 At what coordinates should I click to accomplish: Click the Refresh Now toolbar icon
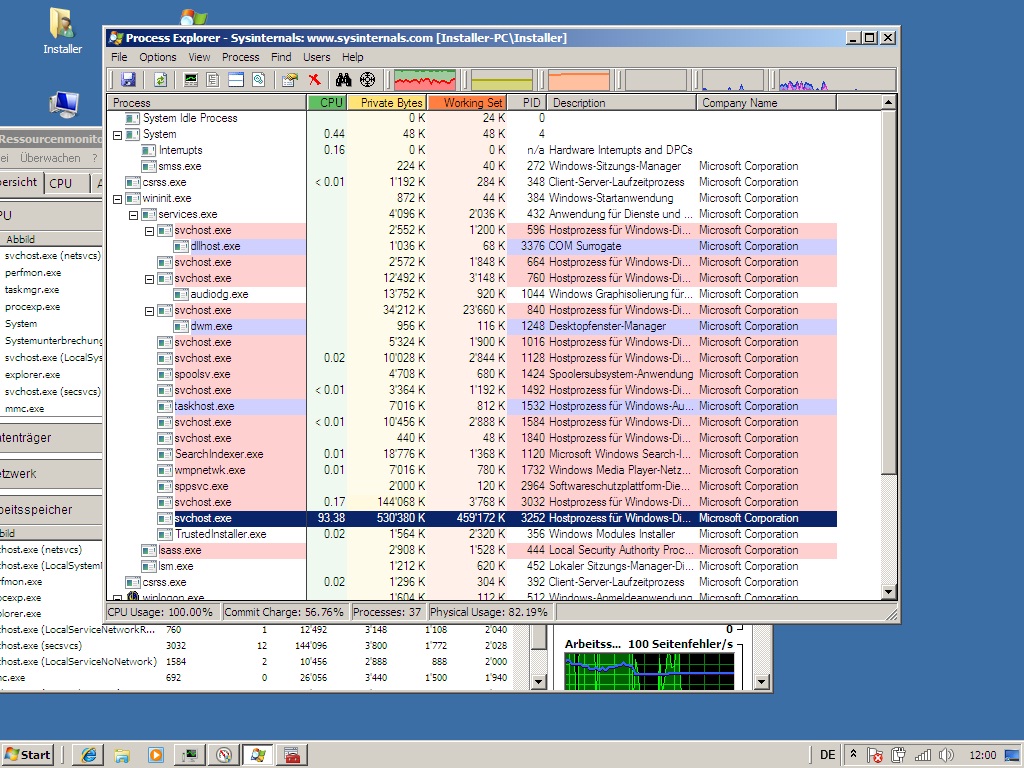160,80
